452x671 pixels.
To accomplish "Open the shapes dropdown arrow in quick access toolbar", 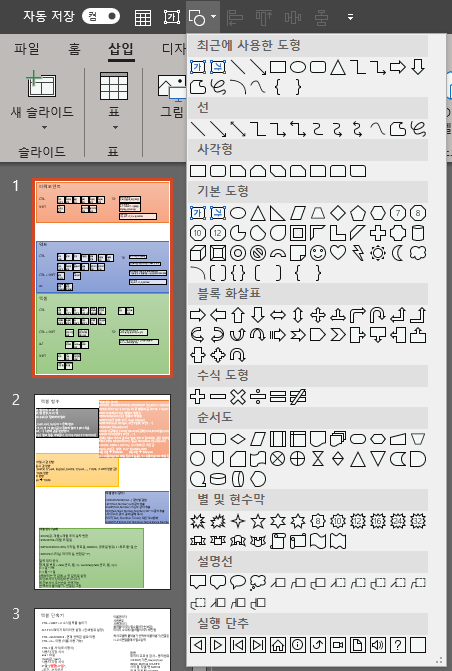I will coord(213,18).
